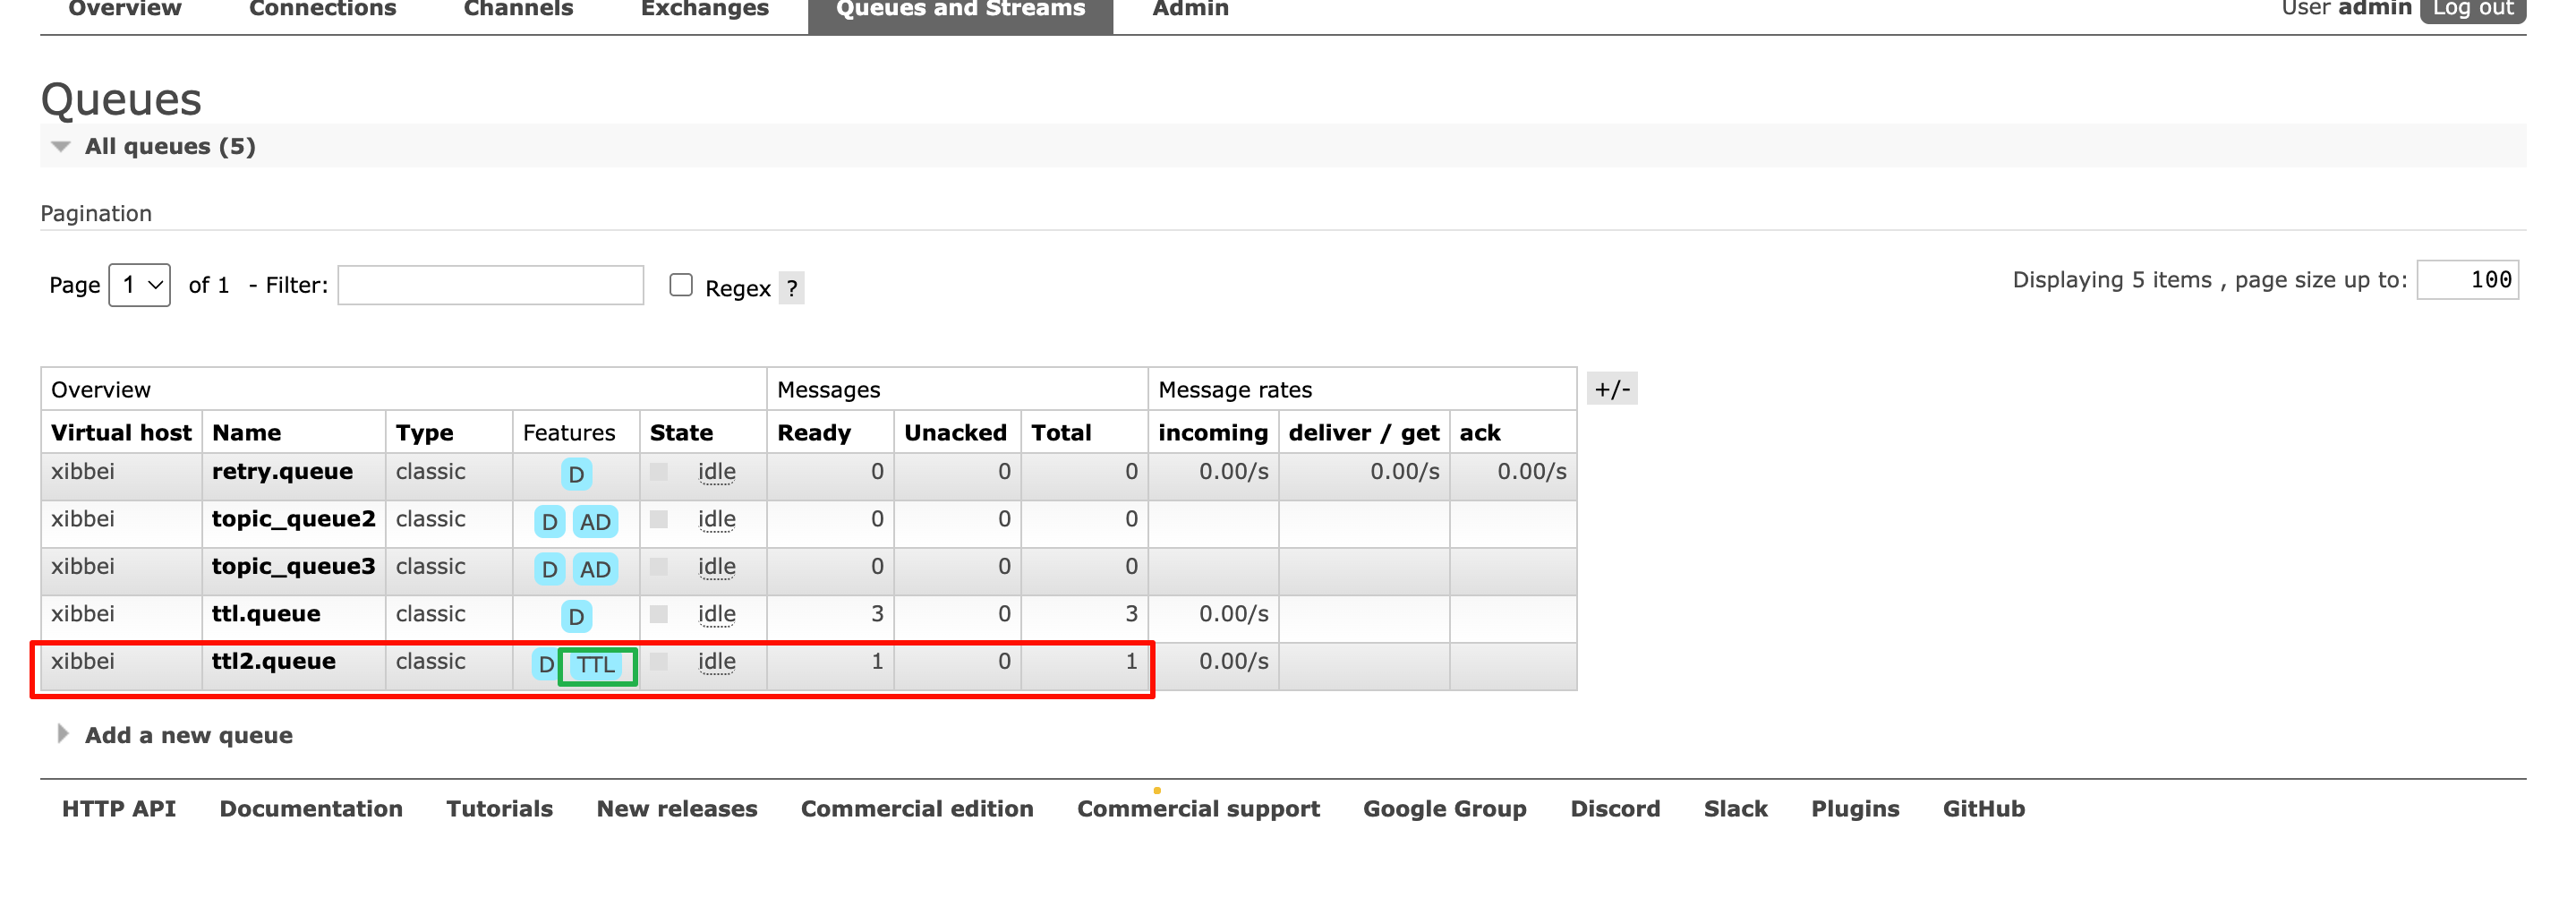Go to the Channels tab
This screenshot has width=2576, height=915.
pos(518,10)
